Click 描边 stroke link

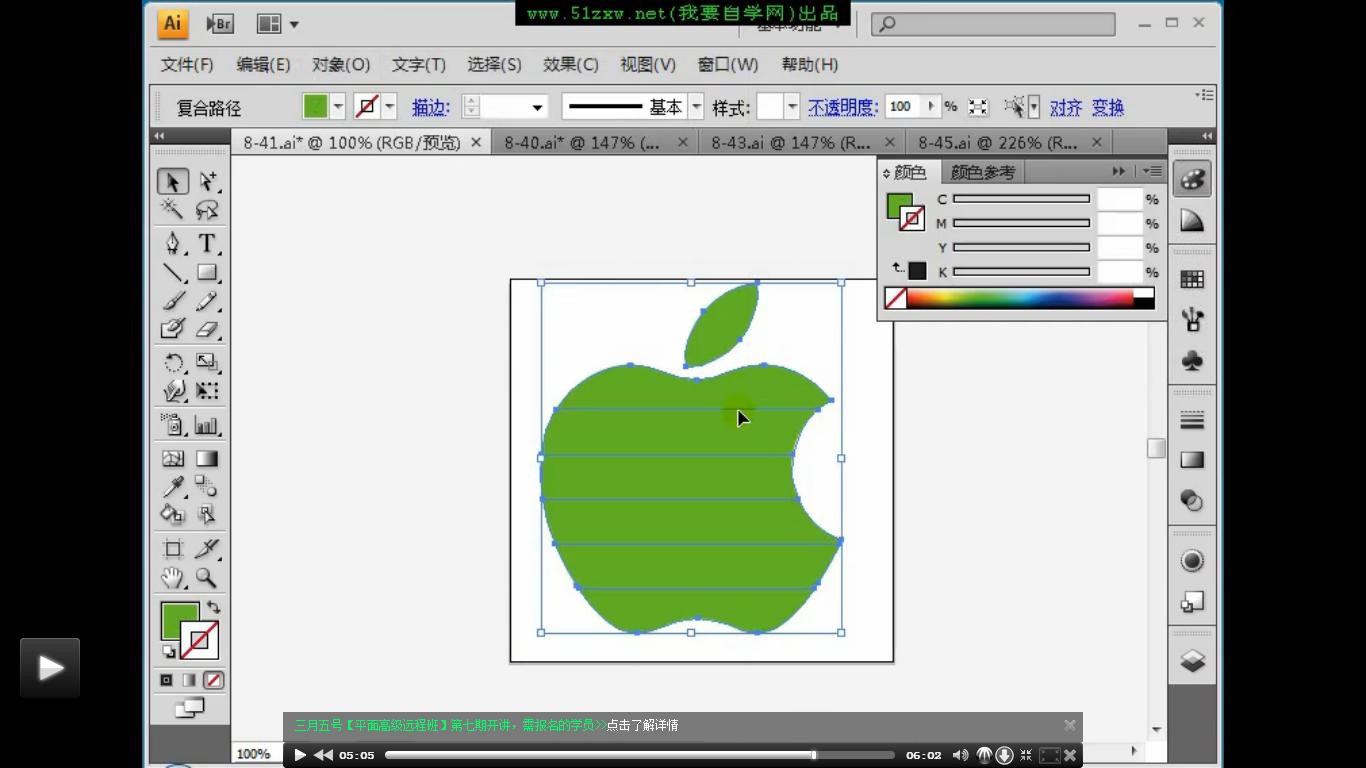click(431, 107)
